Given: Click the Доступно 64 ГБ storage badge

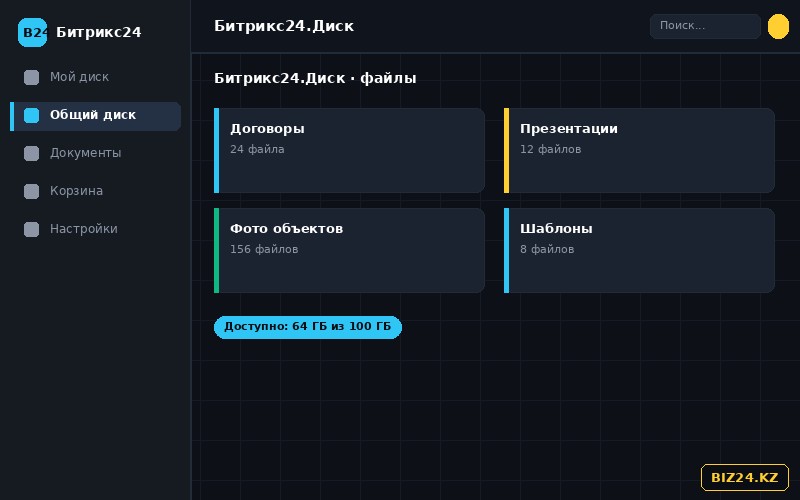Looking at the screenshot, I should pos(308,327).
